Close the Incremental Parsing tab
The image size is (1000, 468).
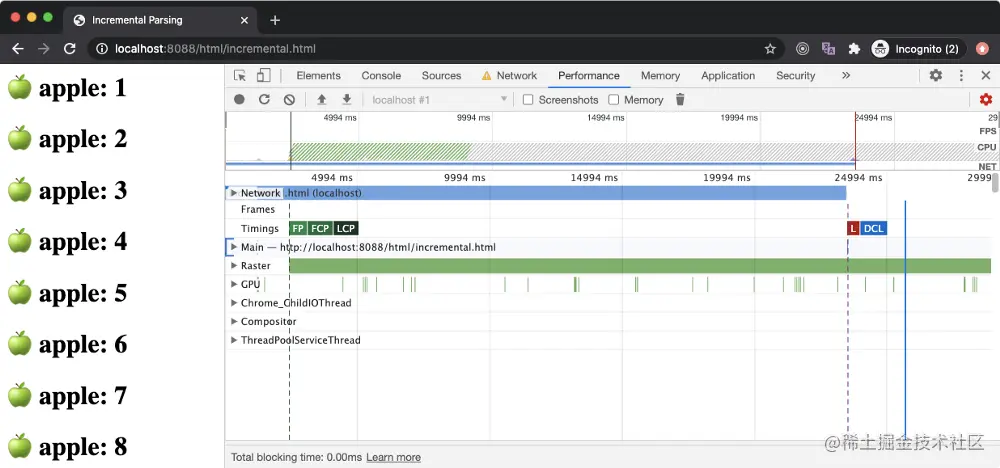[244, 20]
